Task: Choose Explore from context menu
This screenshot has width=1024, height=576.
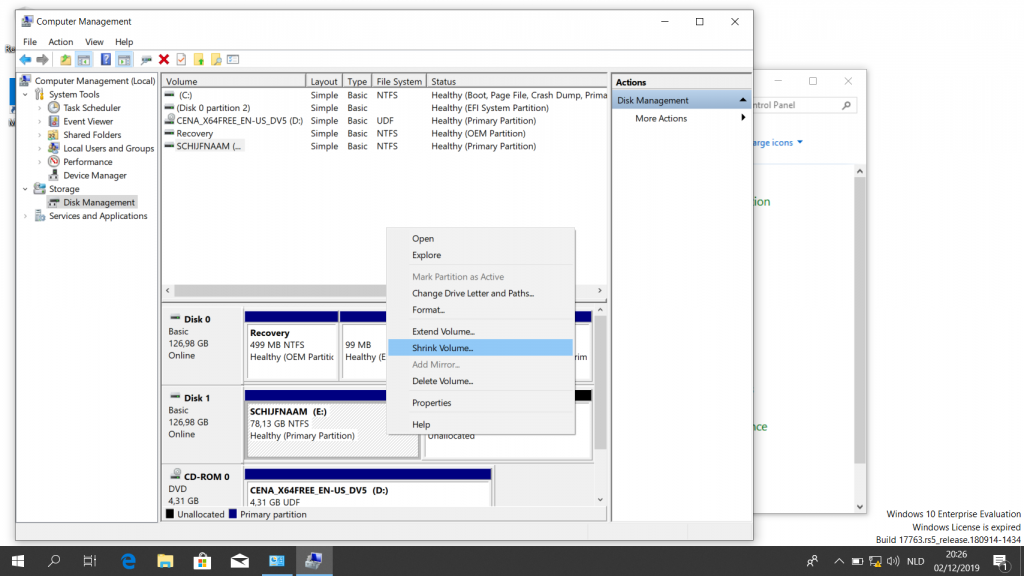Action: pos(481,255)
